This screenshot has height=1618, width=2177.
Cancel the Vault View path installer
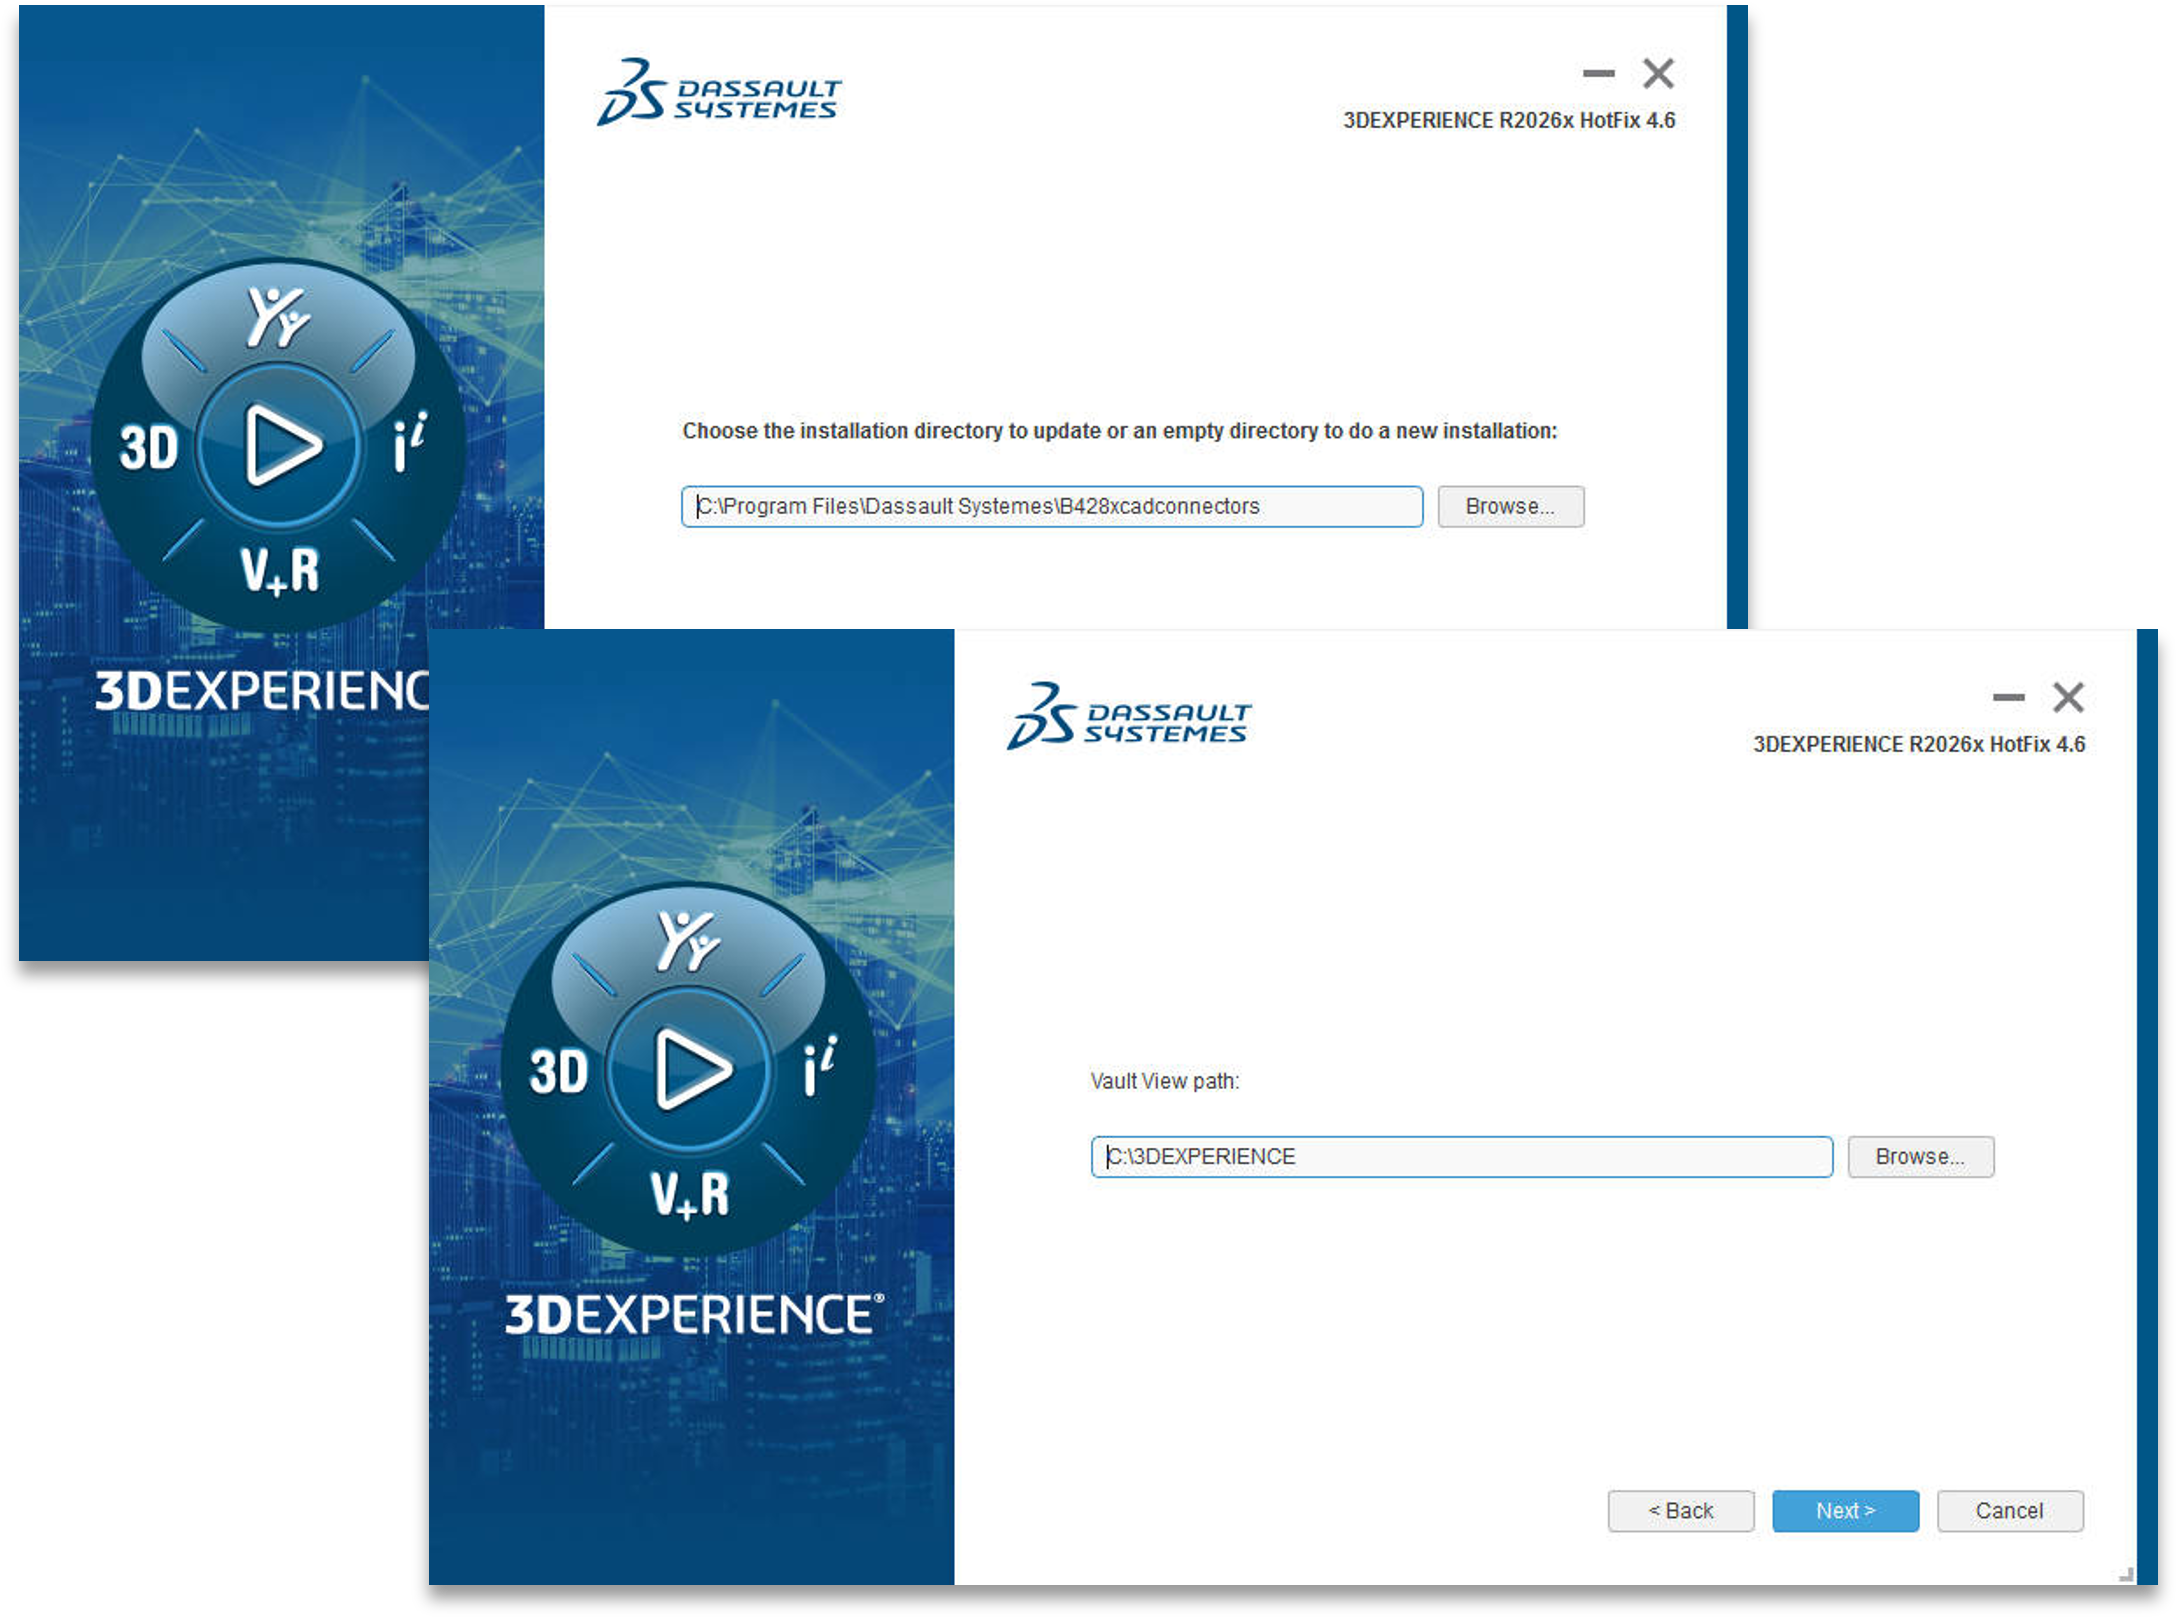(2010, 1510)
